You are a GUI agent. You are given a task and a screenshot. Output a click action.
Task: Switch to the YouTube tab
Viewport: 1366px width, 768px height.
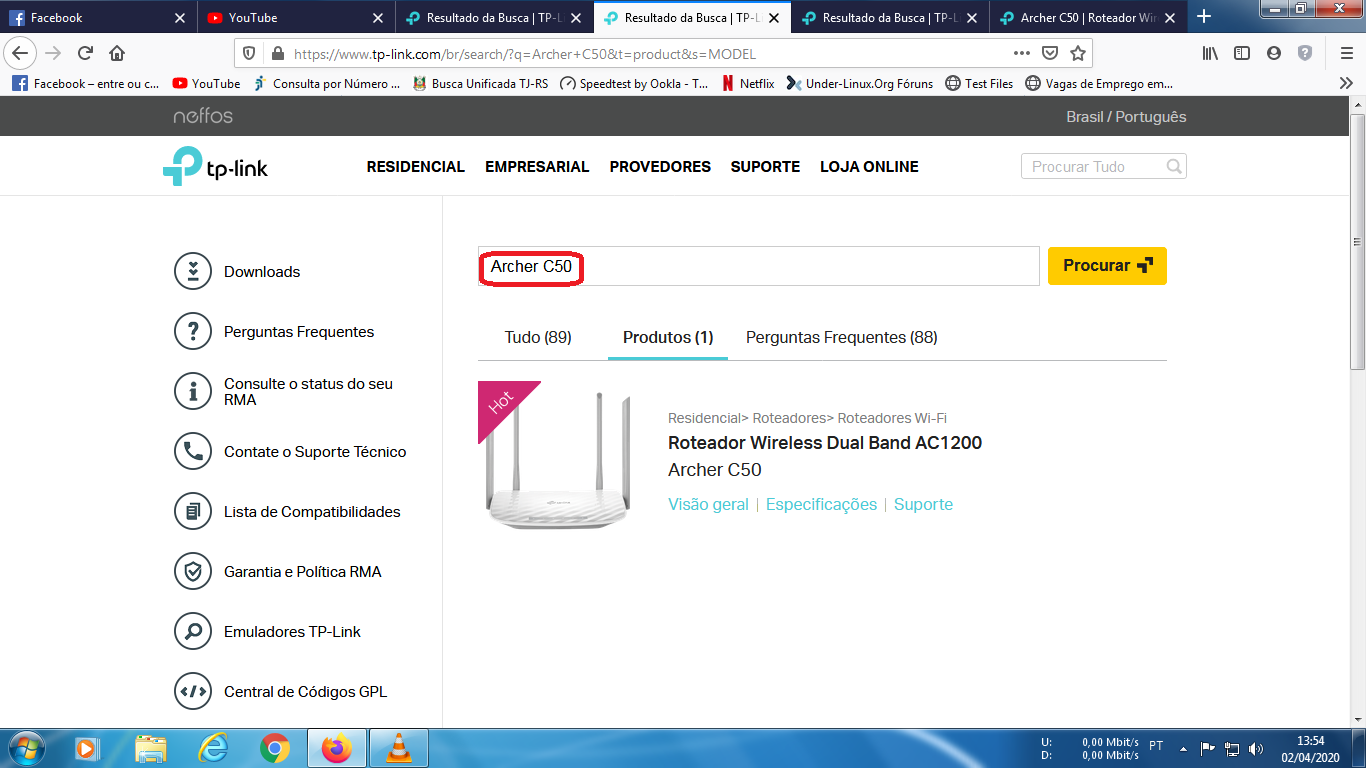pos(297,17)
